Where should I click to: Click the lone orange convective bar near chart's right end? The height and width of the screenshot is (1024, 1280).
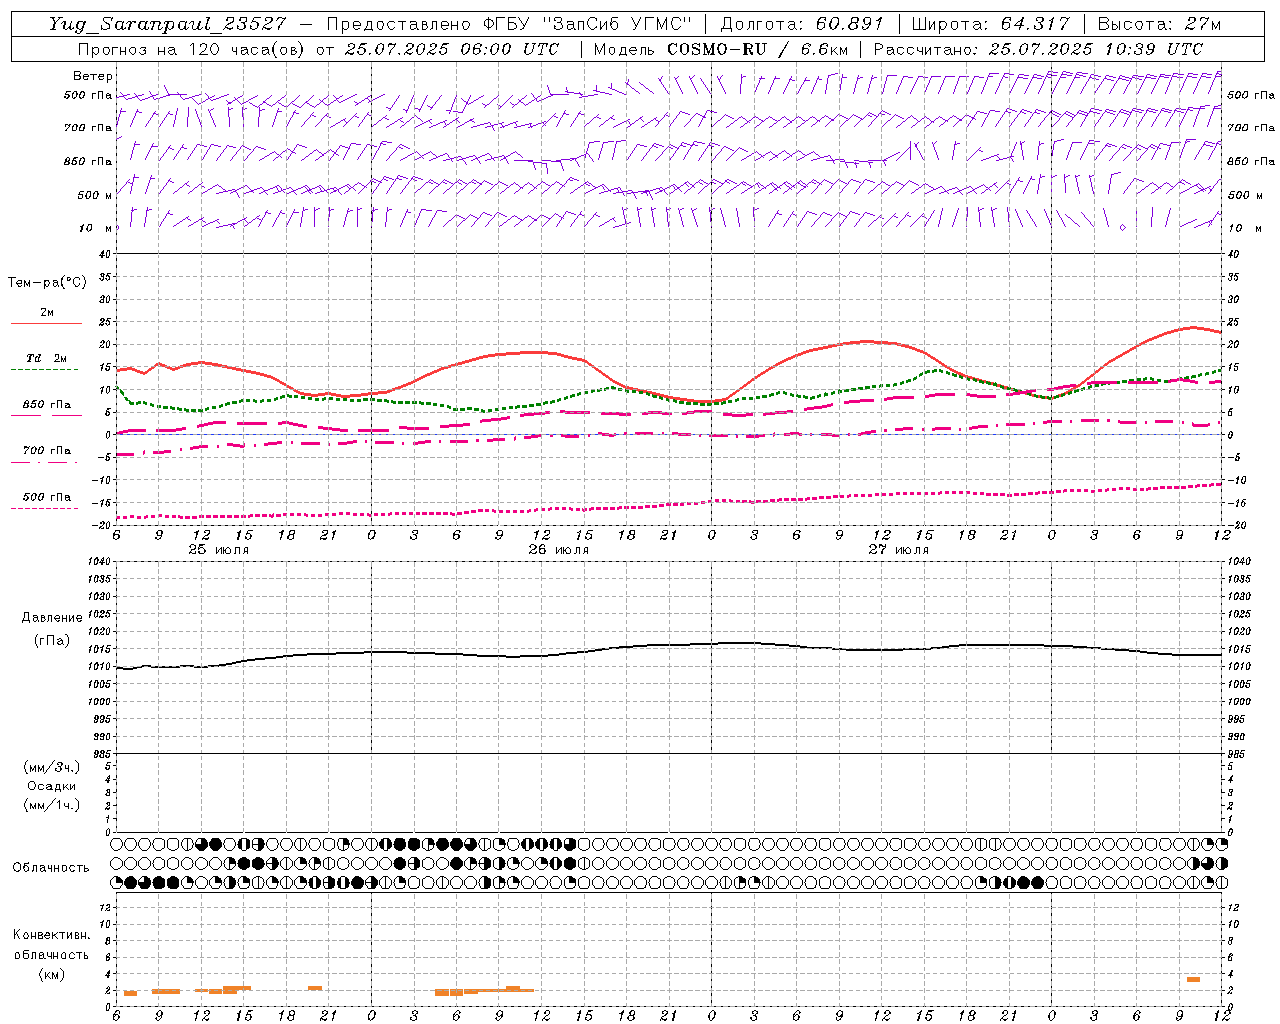click(x=1193, y=979)
